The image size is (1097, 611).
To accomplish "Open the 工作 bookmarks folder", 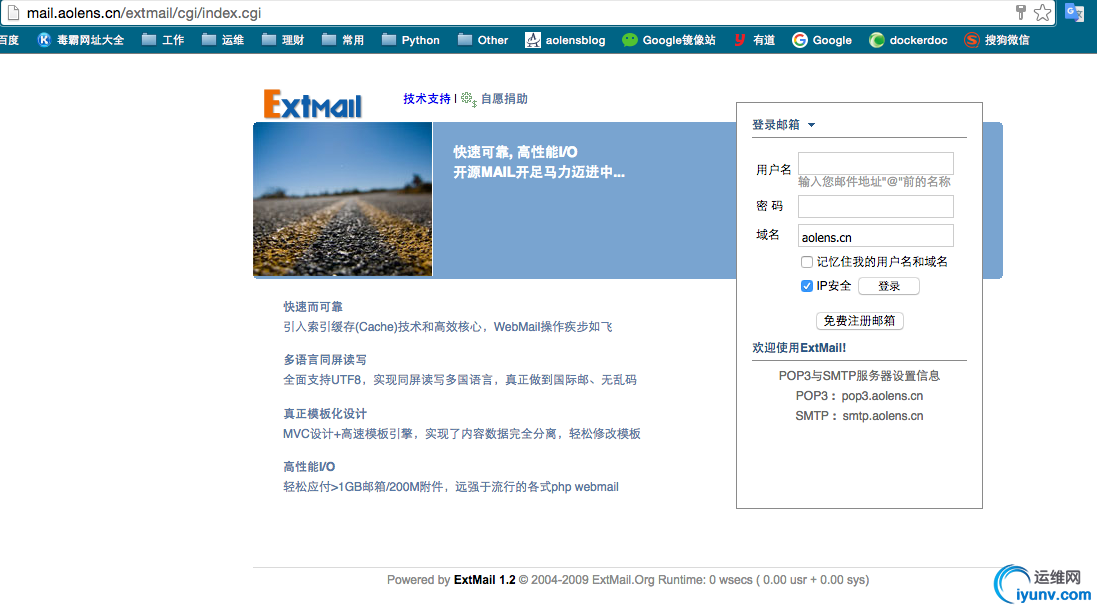I will pyautogui.click(x=163, y=40).
